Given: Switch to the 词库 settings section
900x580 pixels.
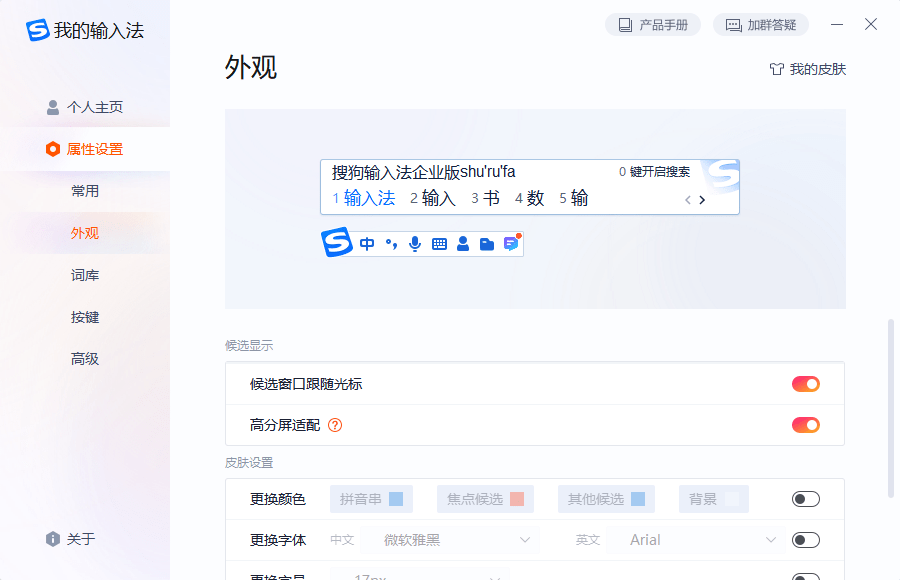Looking at the screenshot, I should (86, 274).
